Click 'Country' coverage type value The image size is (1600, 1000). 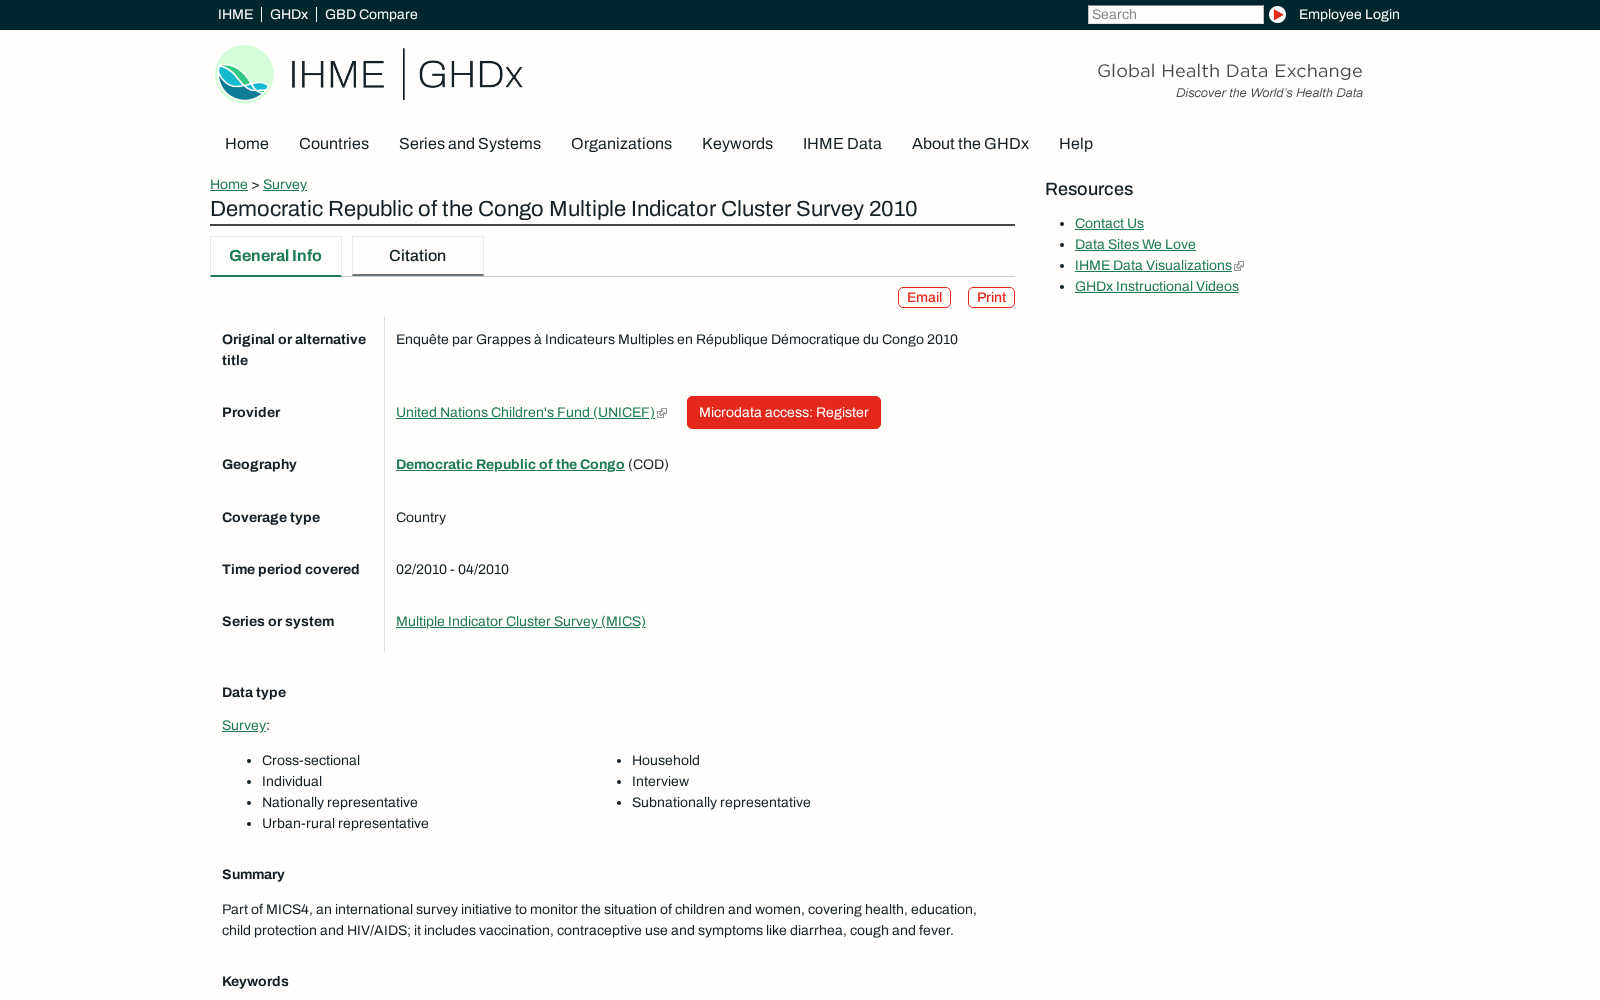pos(421,517)
